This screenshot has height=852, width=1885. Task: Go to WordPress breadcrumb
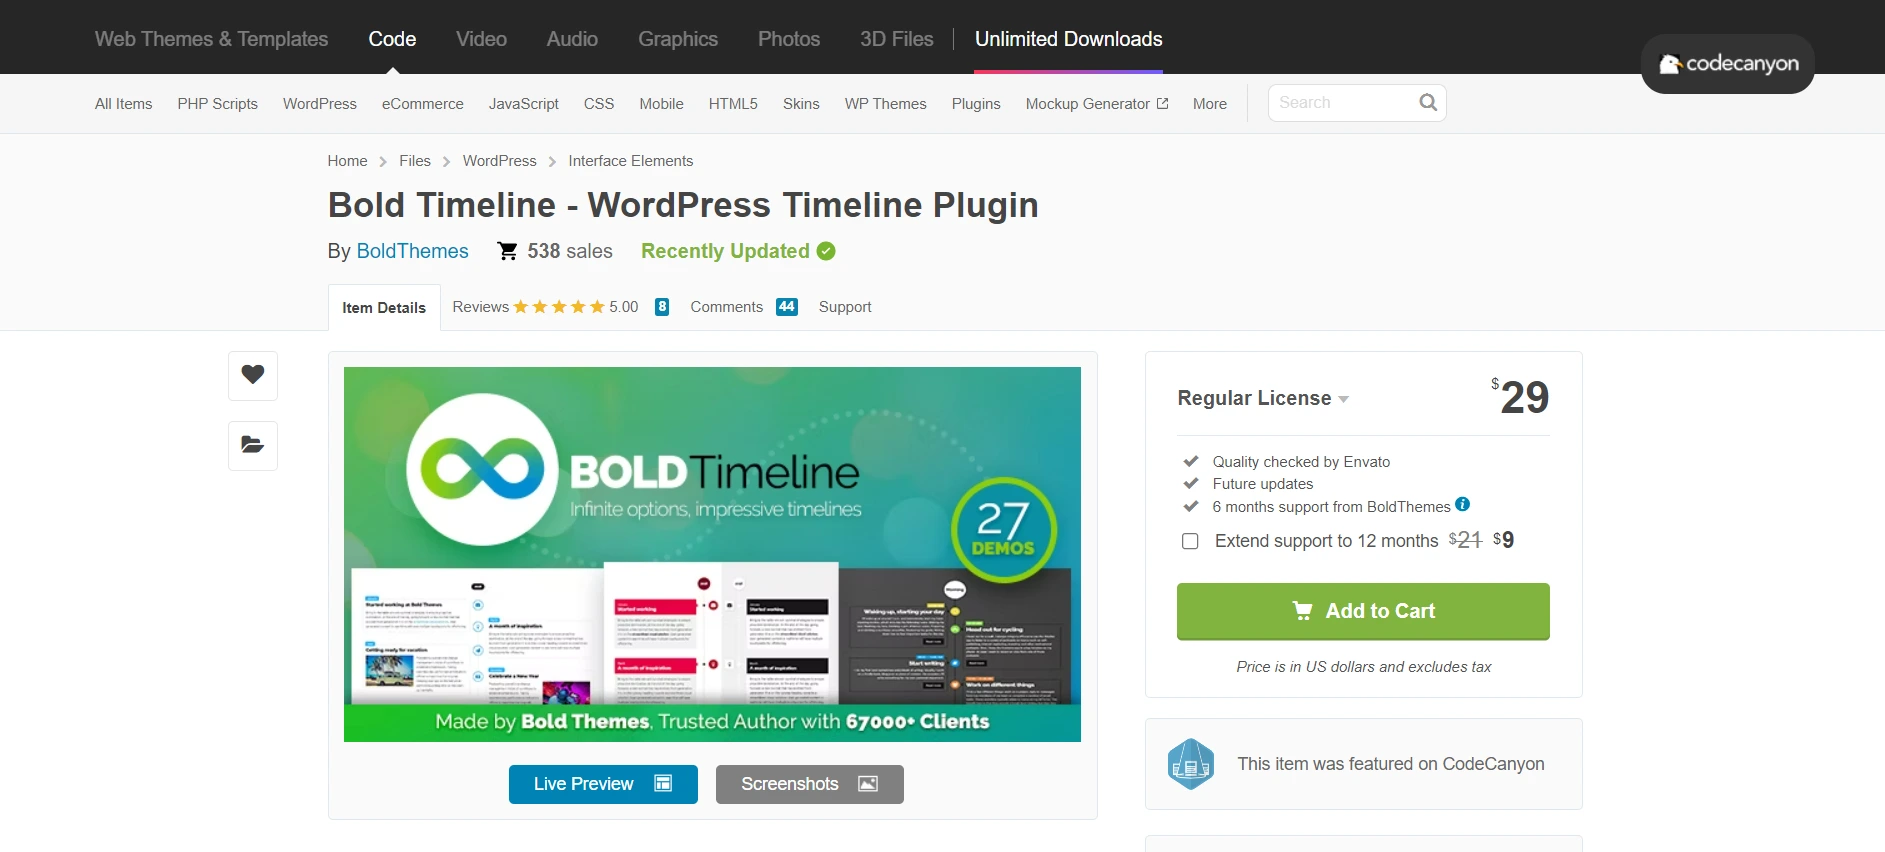click(x=500, y=161)
